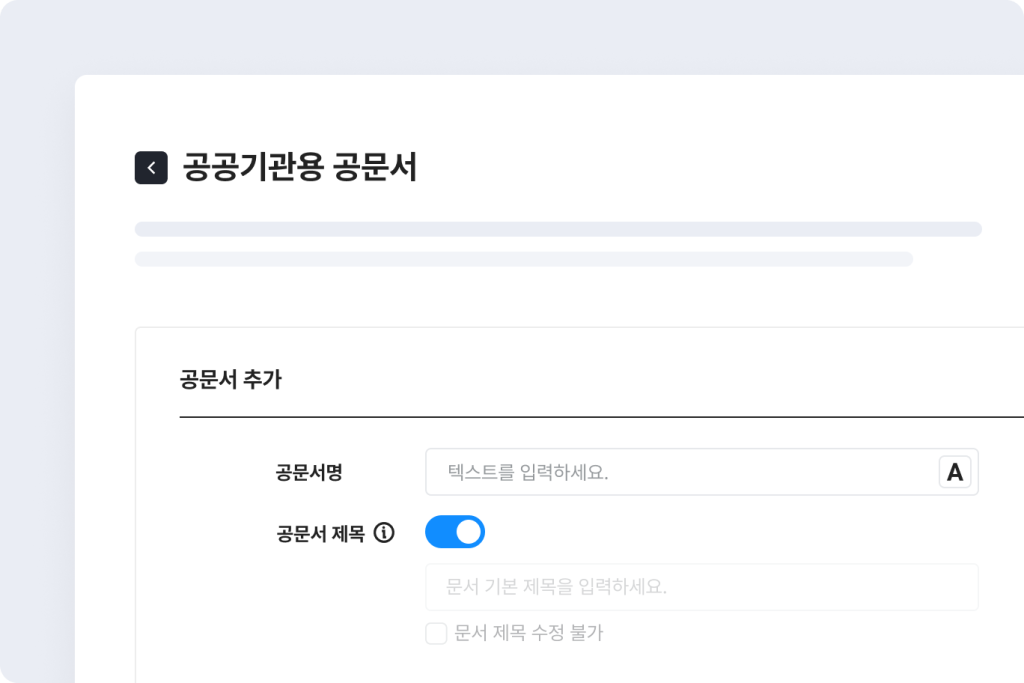Click placeholder text 문서 기본 제목을 입력하세요
Viewport: 1024px width, 683px height.
click(556, 587)
